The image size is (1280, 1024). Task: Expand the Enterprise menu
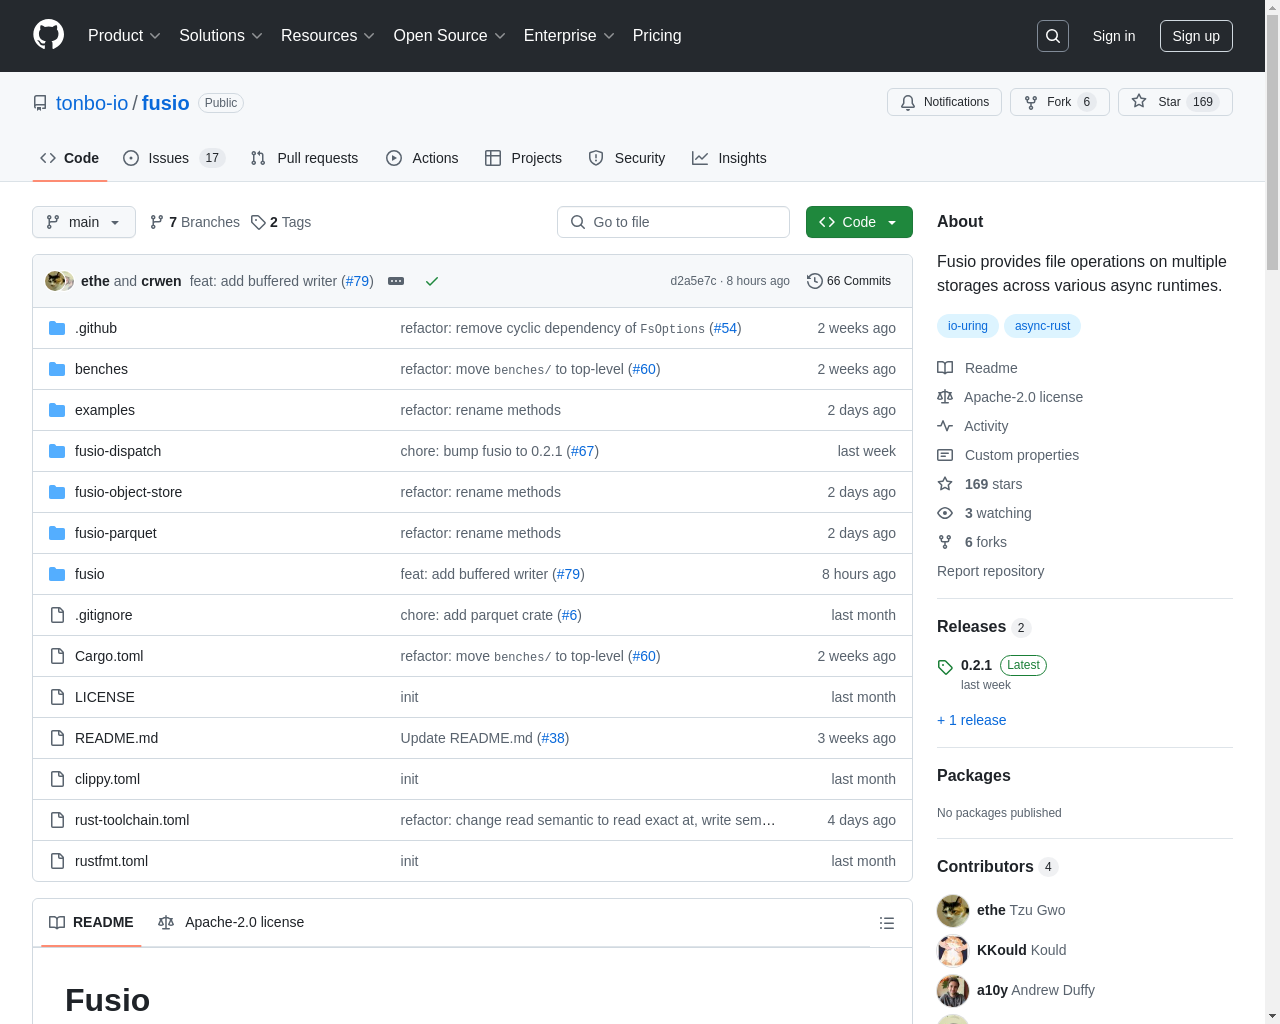[x=569, y=36]
